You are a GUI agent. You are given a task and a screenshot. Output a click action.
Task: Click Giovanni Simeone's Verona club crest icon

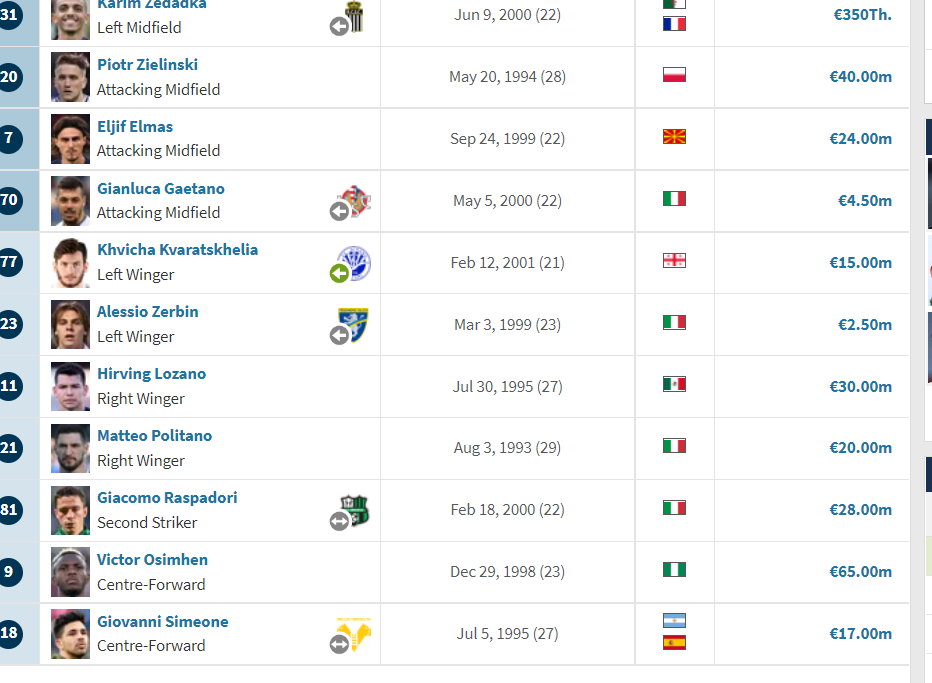pos(354,634)
